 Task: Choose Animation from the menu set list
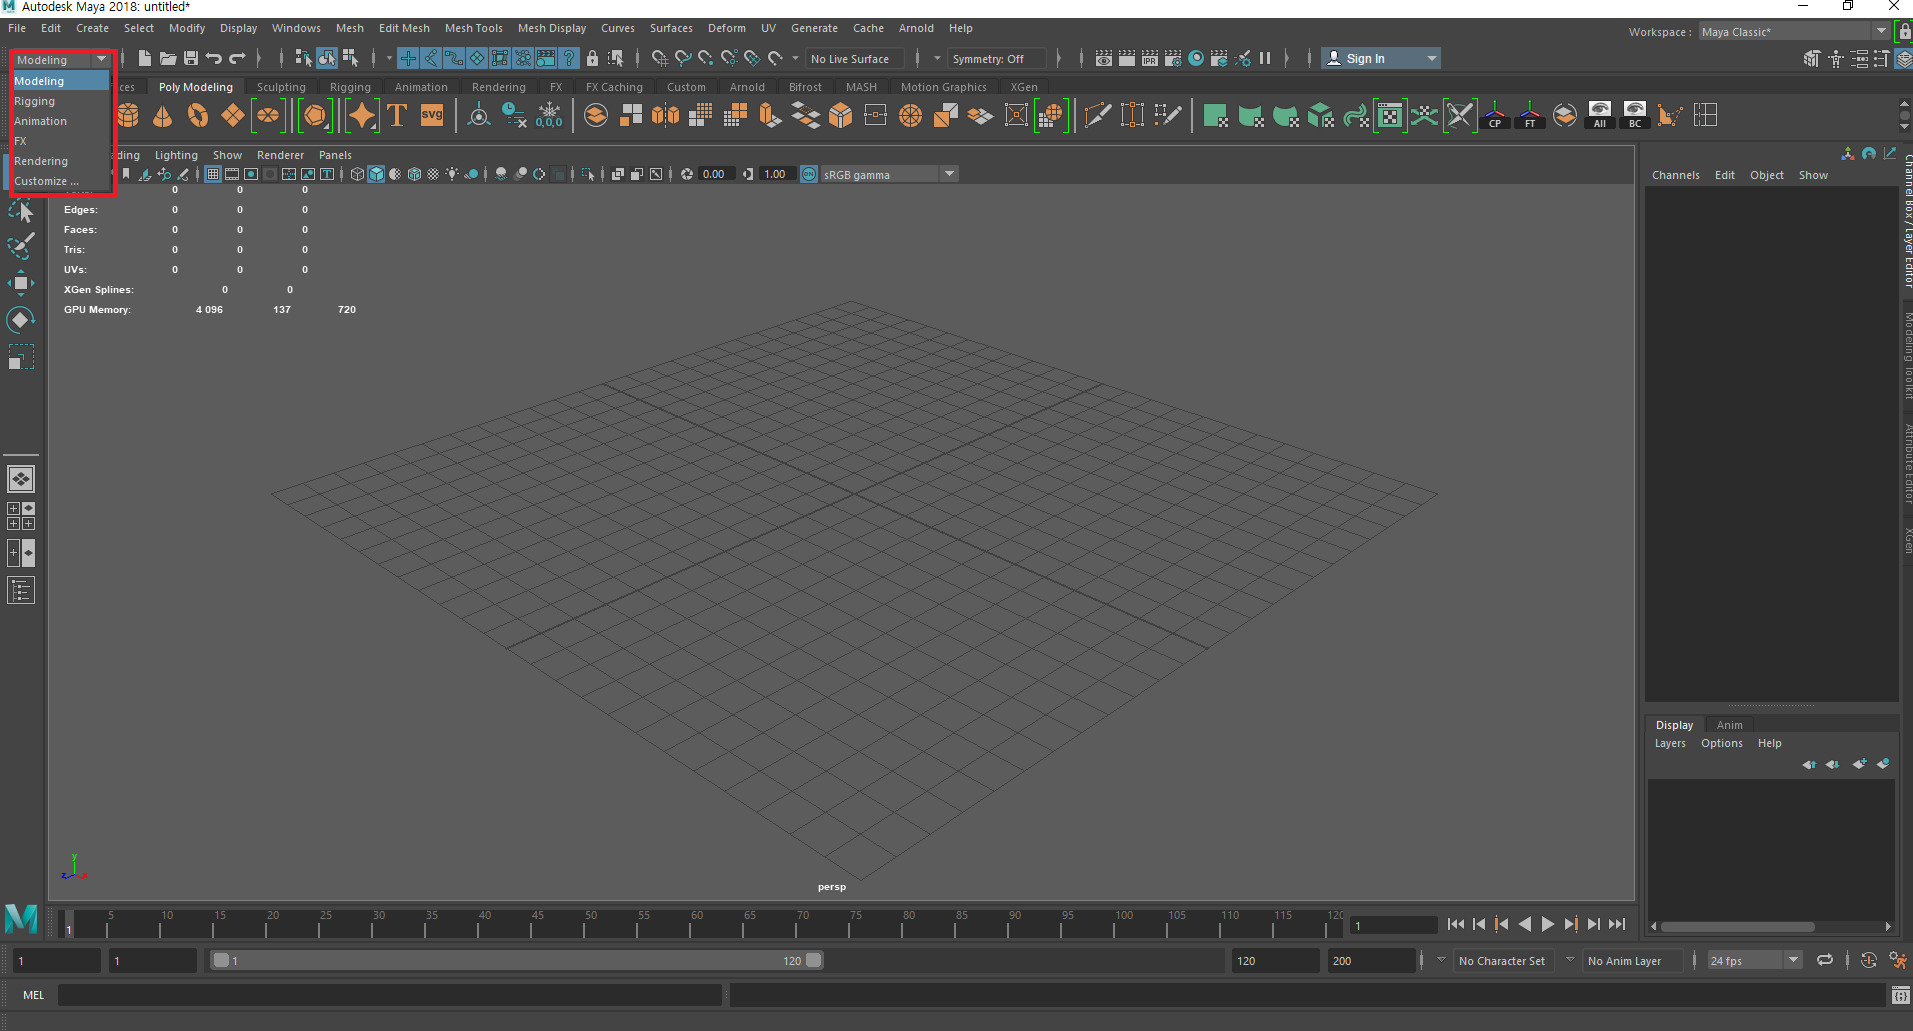point(60,121)
